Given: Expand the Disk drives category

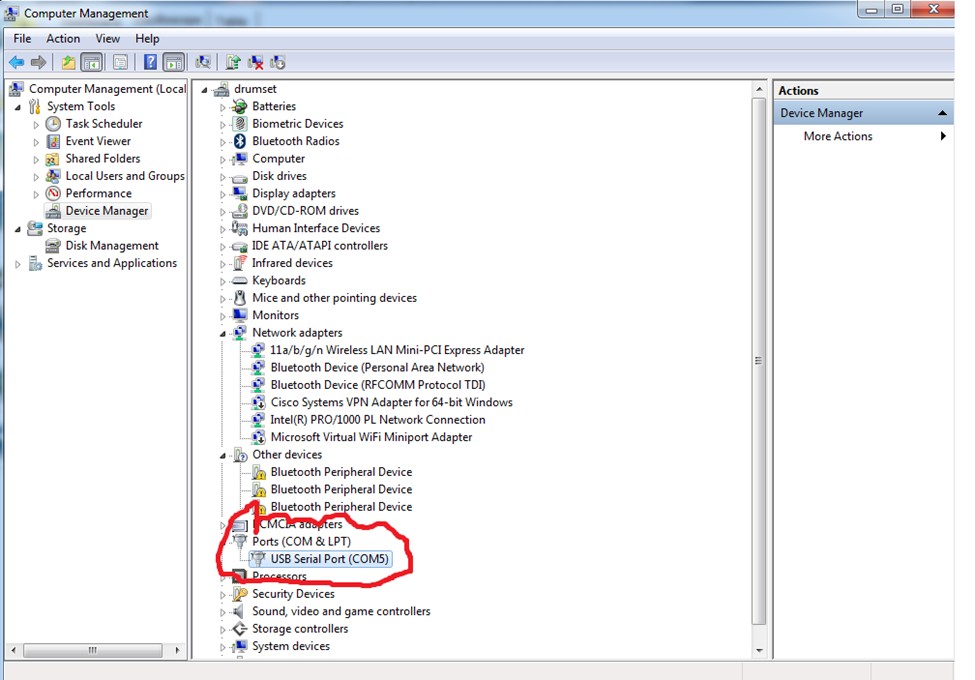Looking at the screenshot, I should click(223, 177).
